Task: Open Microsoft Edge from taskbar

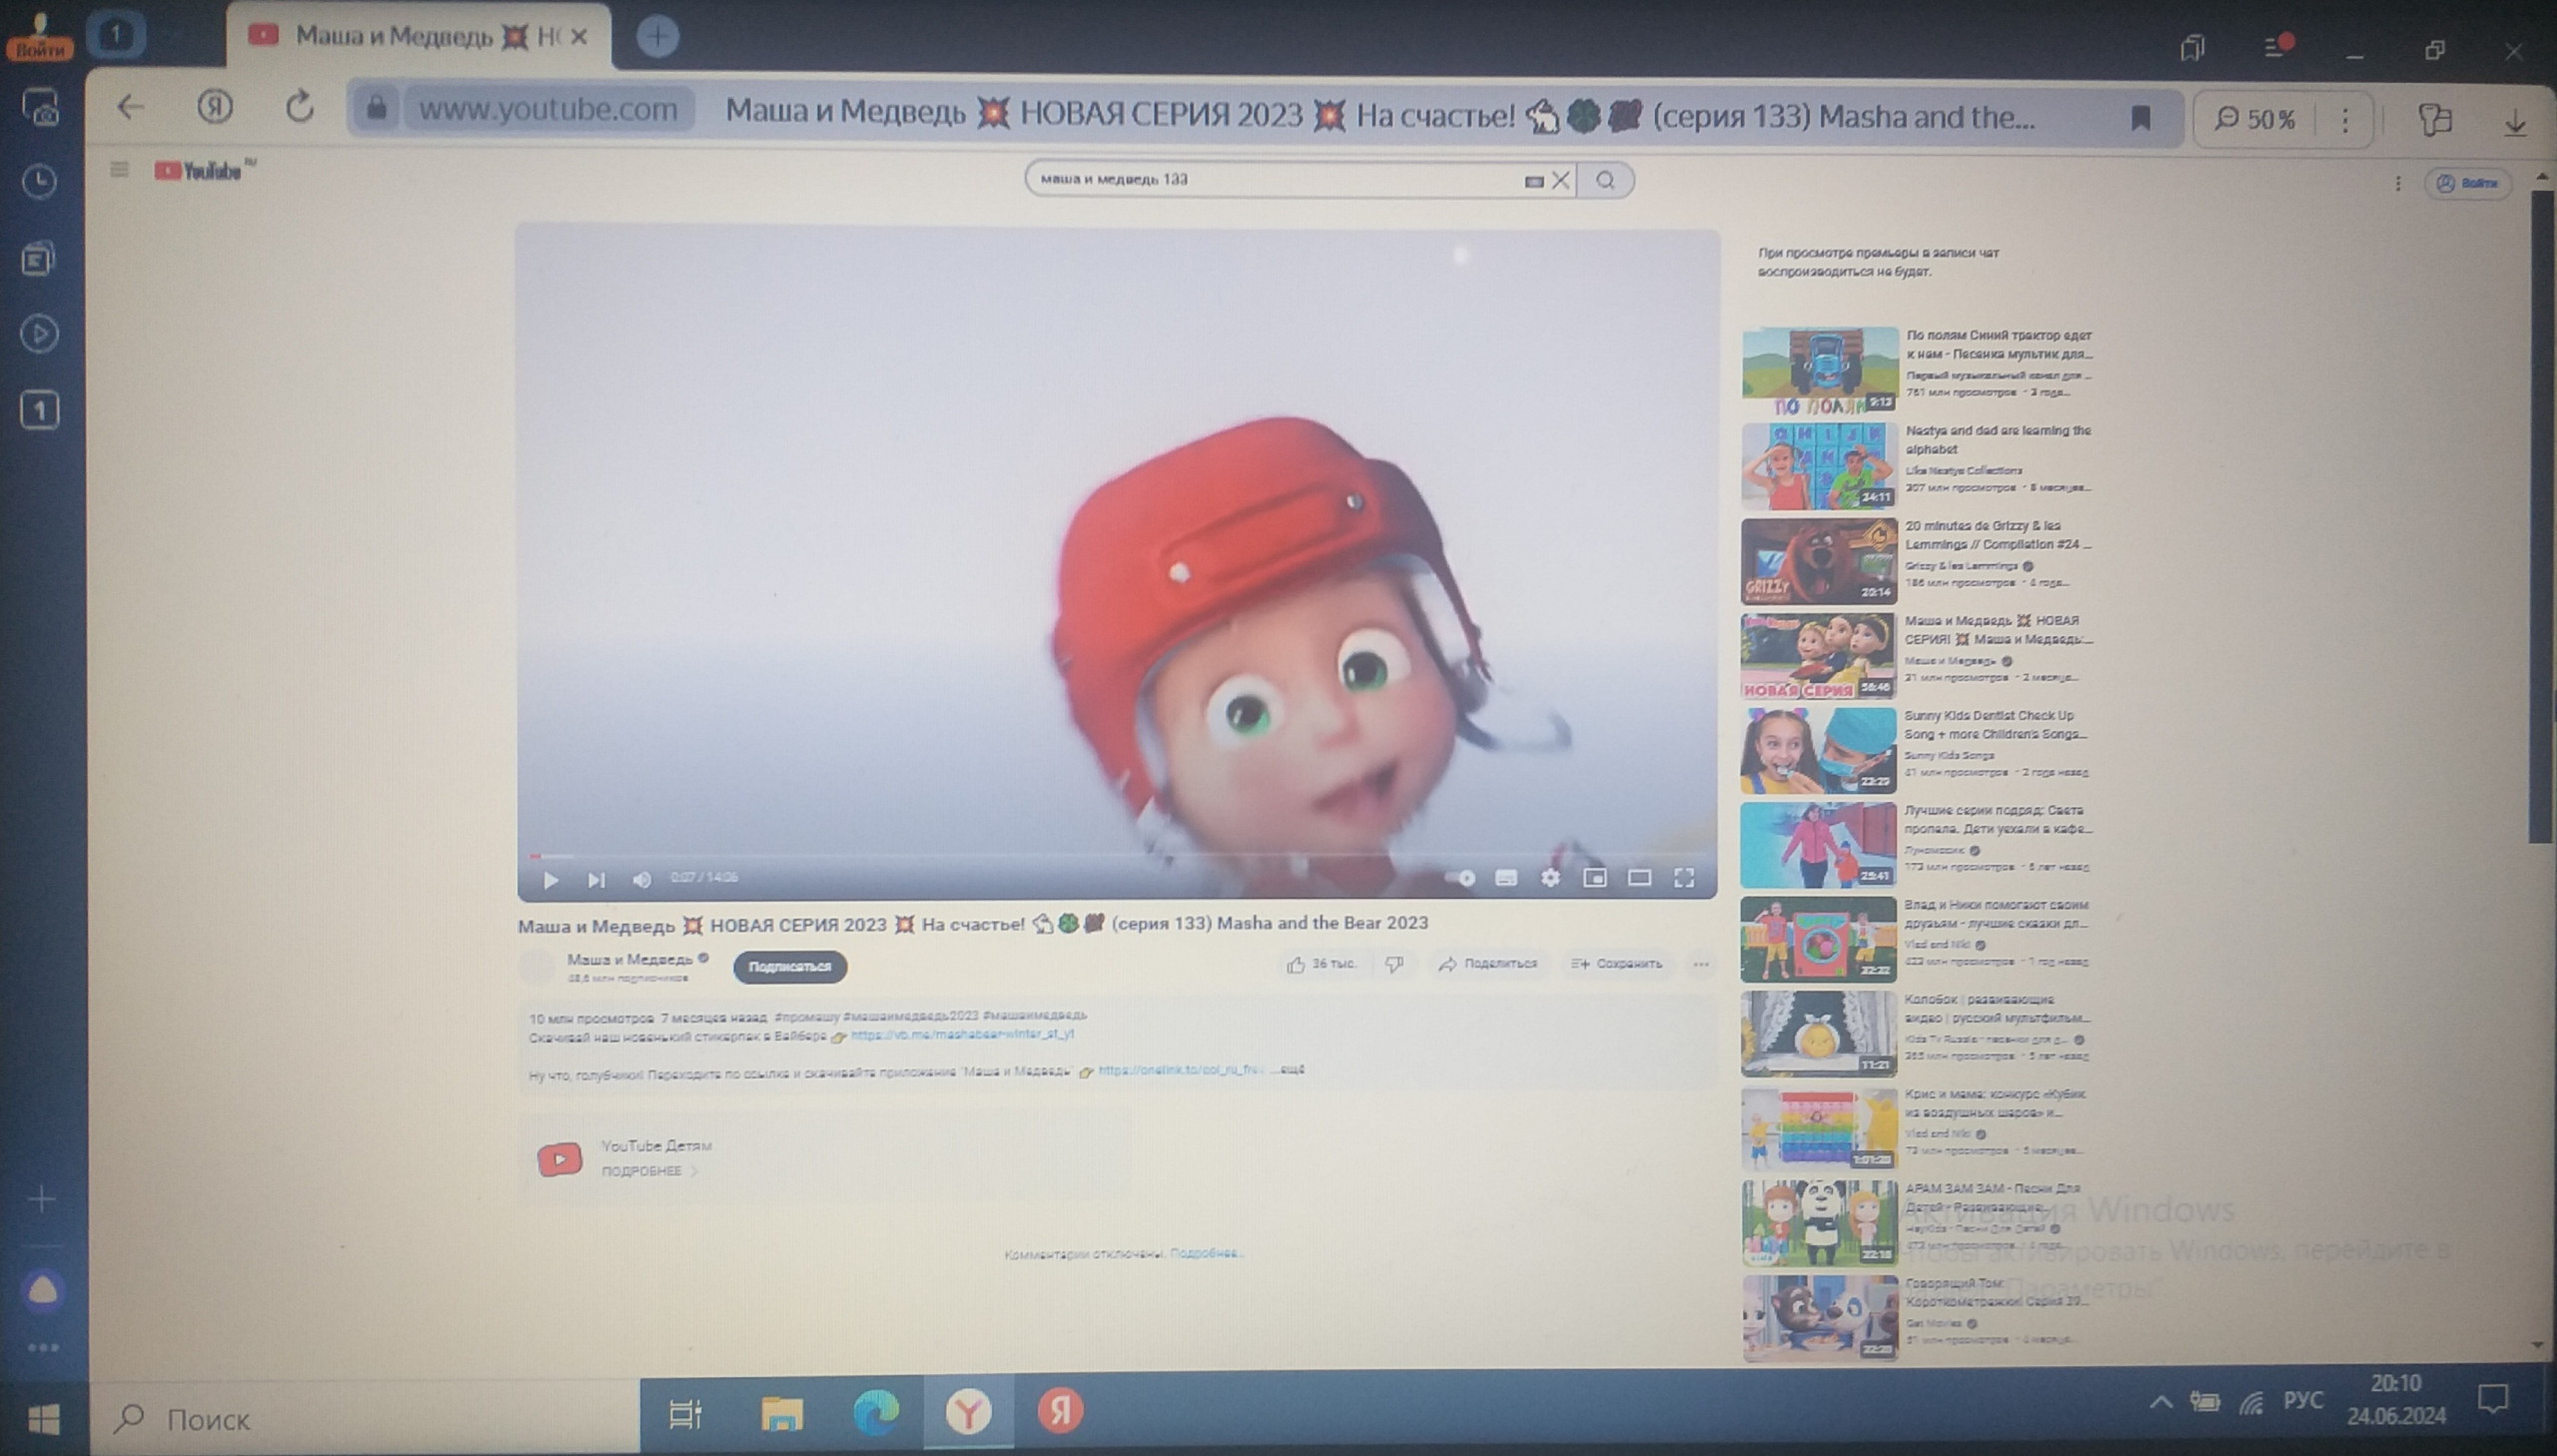Action: click(x=876, y=1412)
